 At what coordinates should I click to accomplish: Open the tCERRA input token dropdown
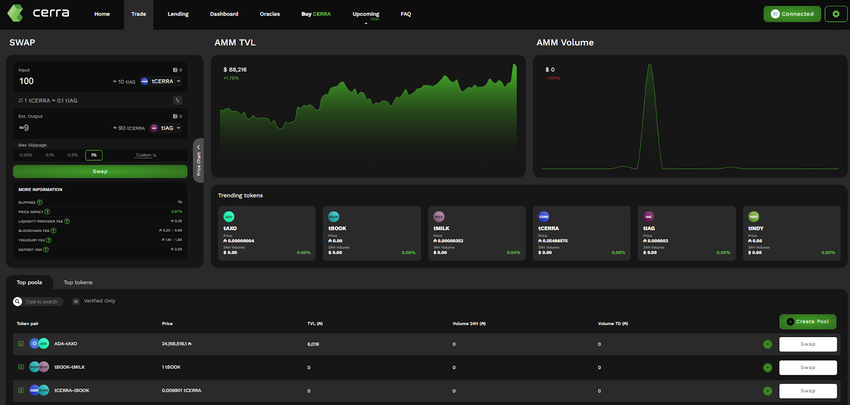tap(165, 81)
